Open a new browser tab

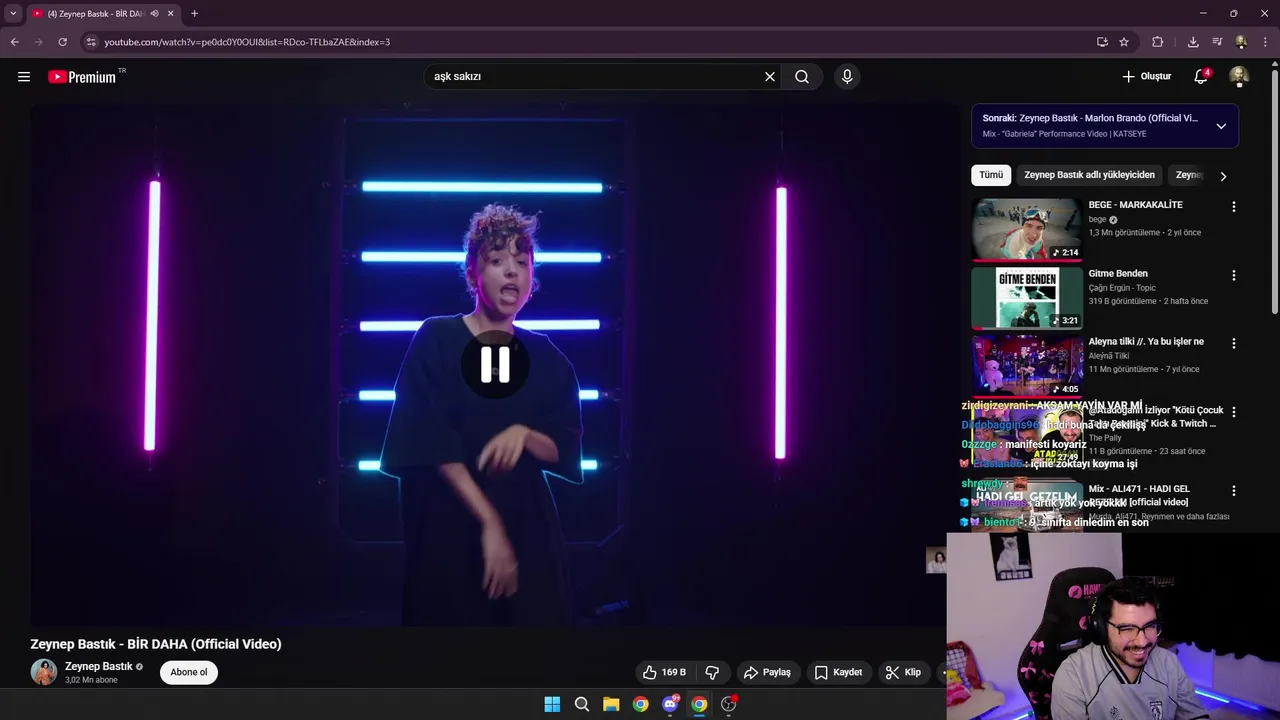pyautogui.click(x=194, y=14)
